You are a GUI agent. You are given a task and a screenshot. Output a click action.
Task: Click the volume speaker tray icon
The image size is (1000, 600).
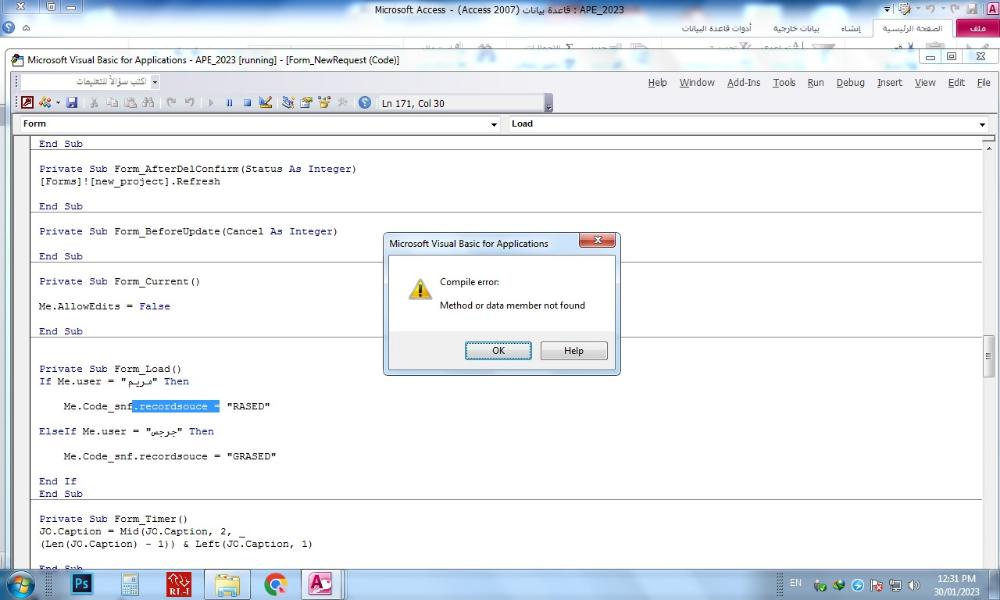[x=913, y=585]
